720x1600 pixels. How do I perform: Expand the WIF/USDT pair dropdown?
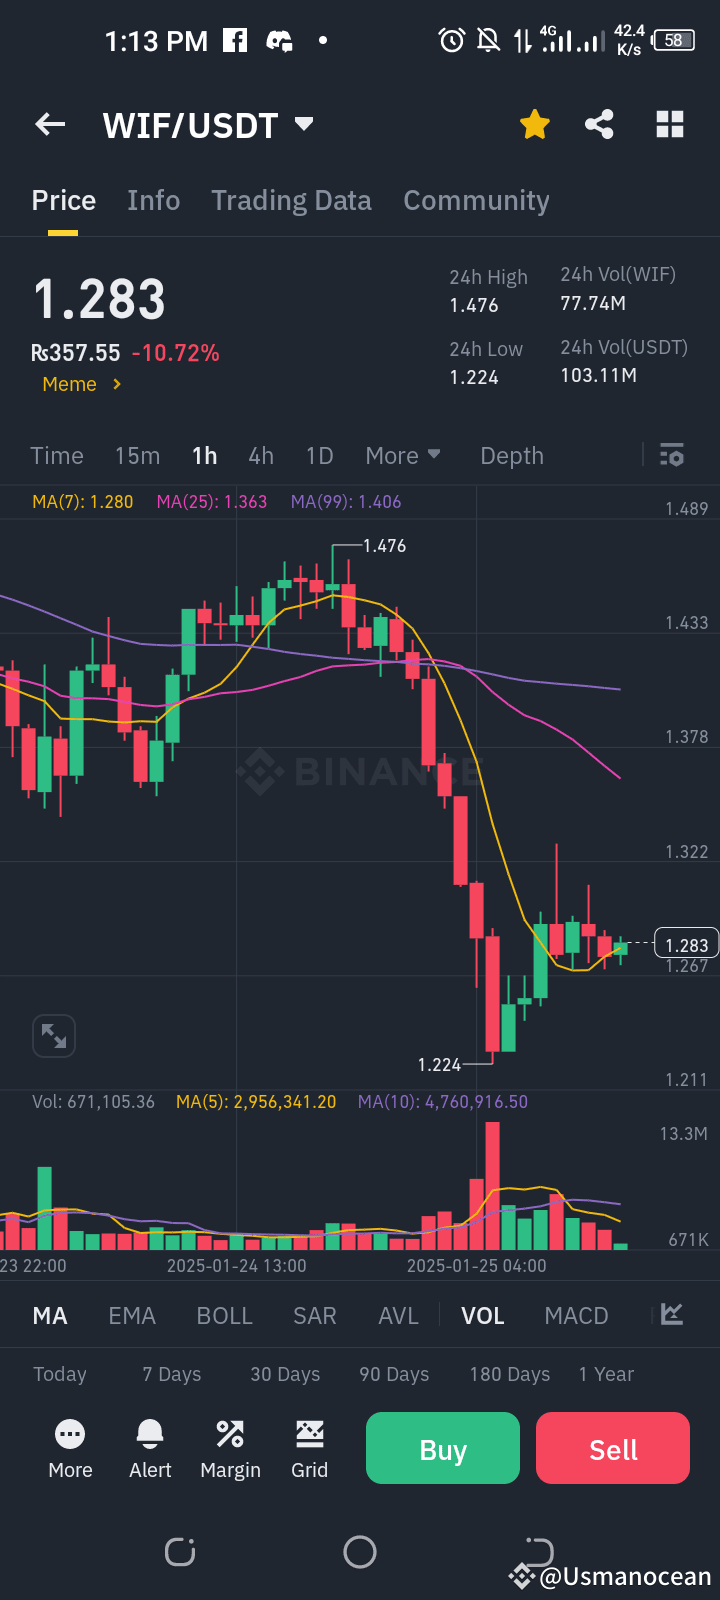(x=304, y=124)
